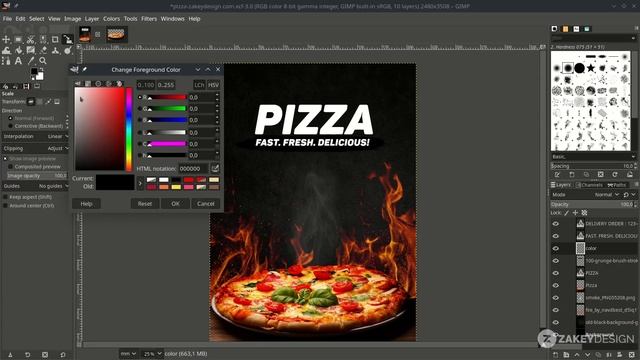Toggle visibility of the color layer

click(556, 248)
